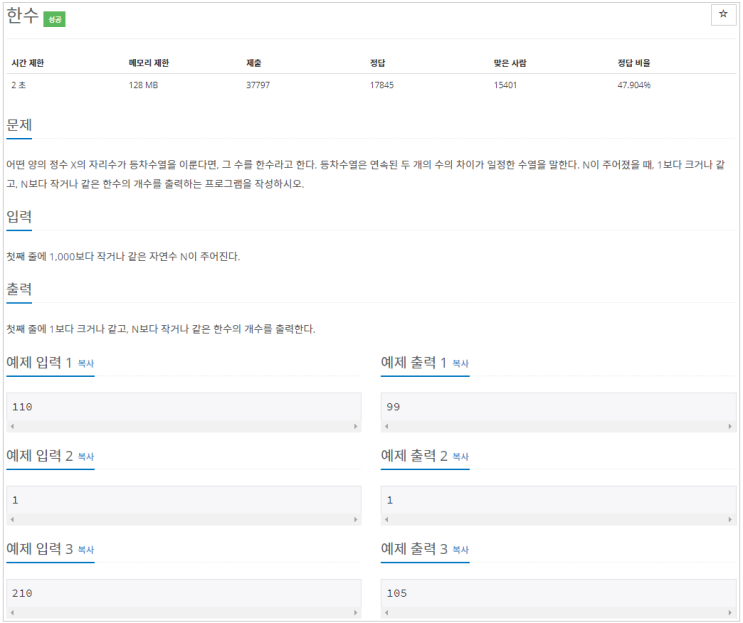The width and height of the screenshot is (743, 623).
Task: Click right scroll arrow under output 105
Action: coord(730,613)
